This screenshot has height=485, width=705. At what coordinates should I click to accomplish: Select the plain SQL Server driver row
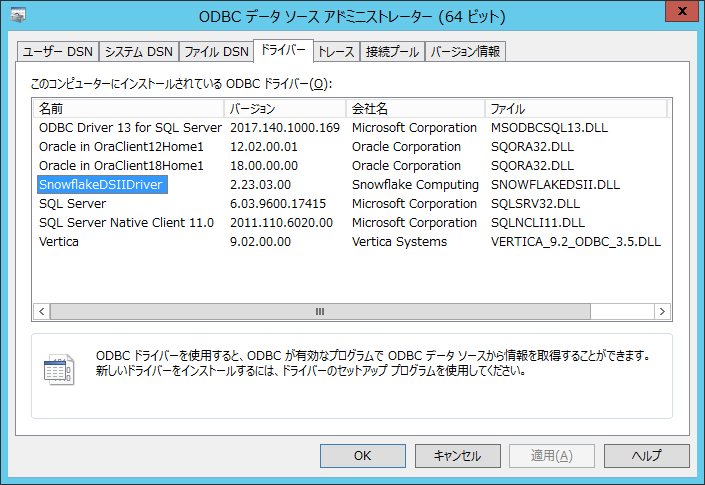click(x=72, y=204)
